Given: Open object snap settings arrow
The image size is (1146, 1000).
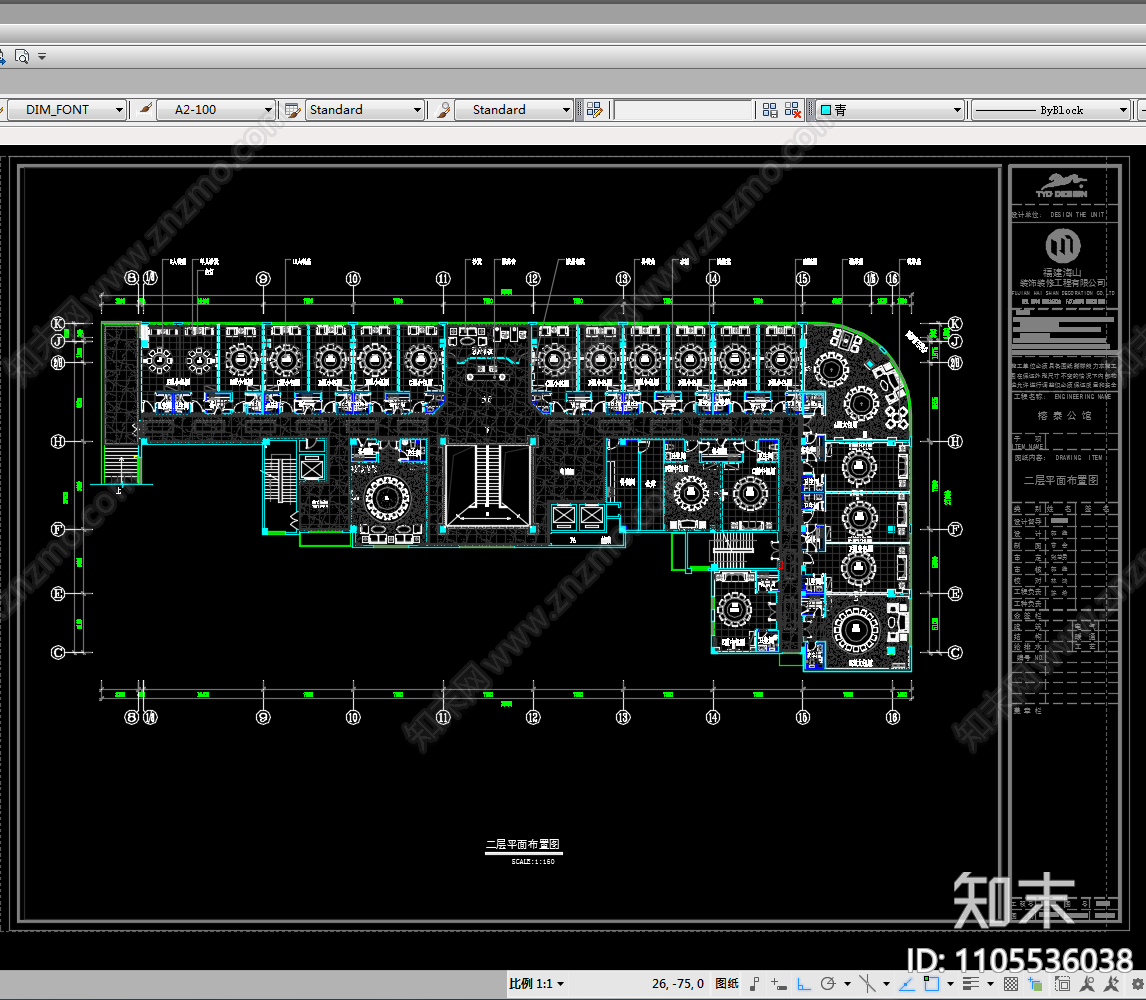Looking at the screenshot, I should tap(950, 984).
